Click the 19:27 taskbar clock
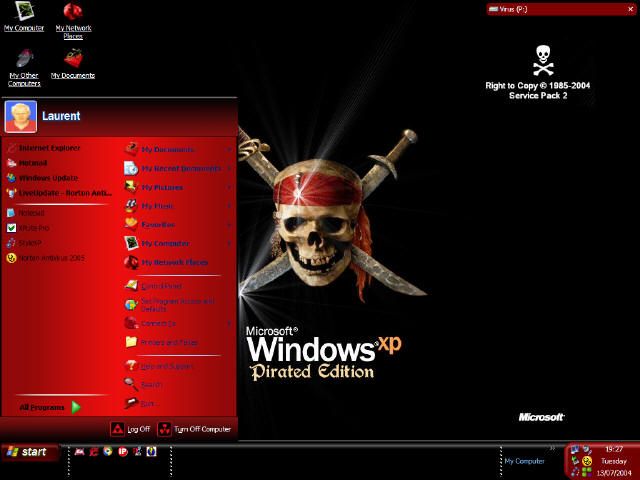This screenshot has width=640, height=480. pos(614,449)
